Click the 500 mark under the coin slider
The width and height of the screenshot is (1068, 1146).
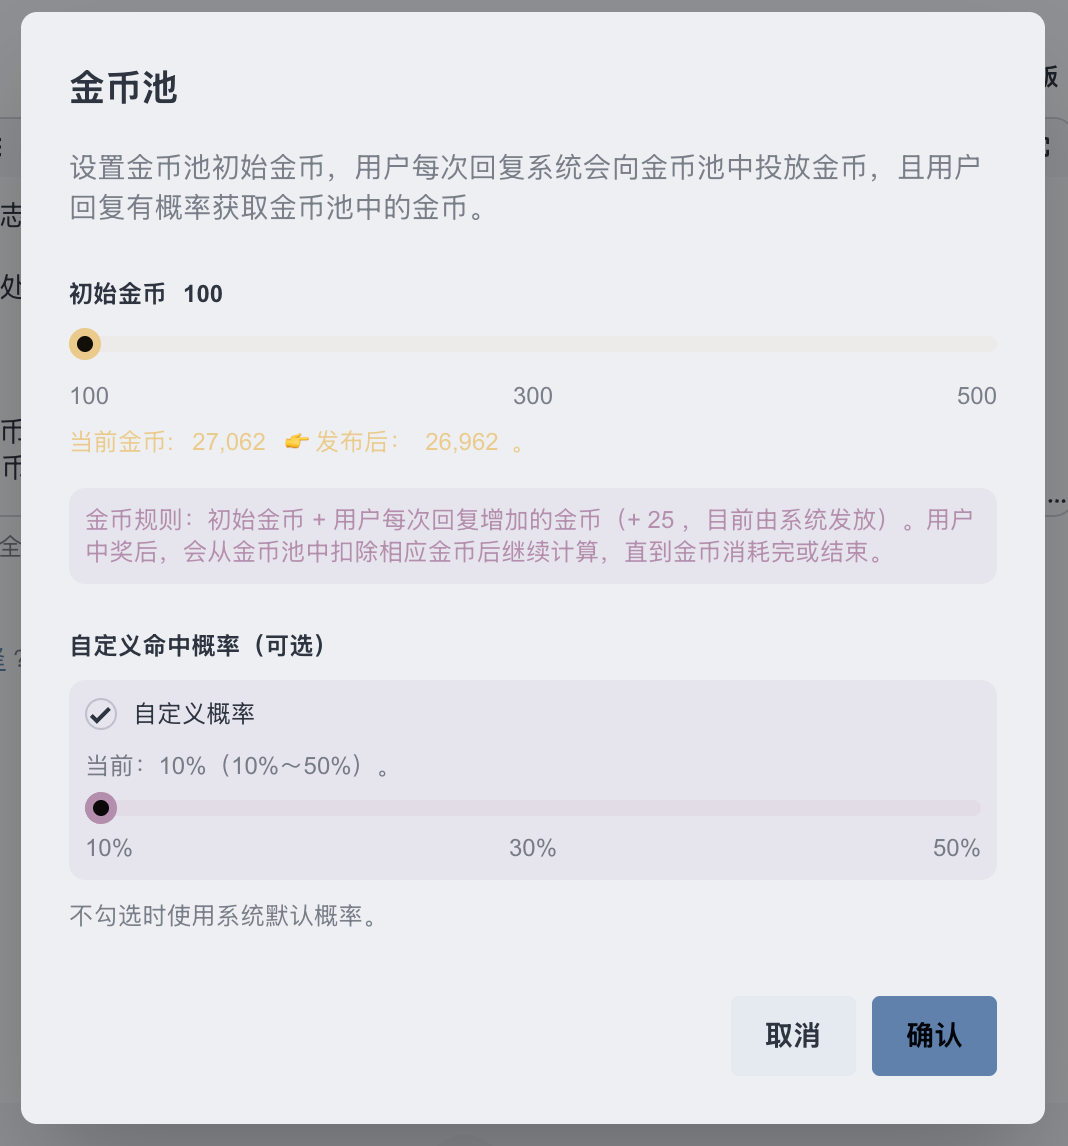[x=976, y=396]
